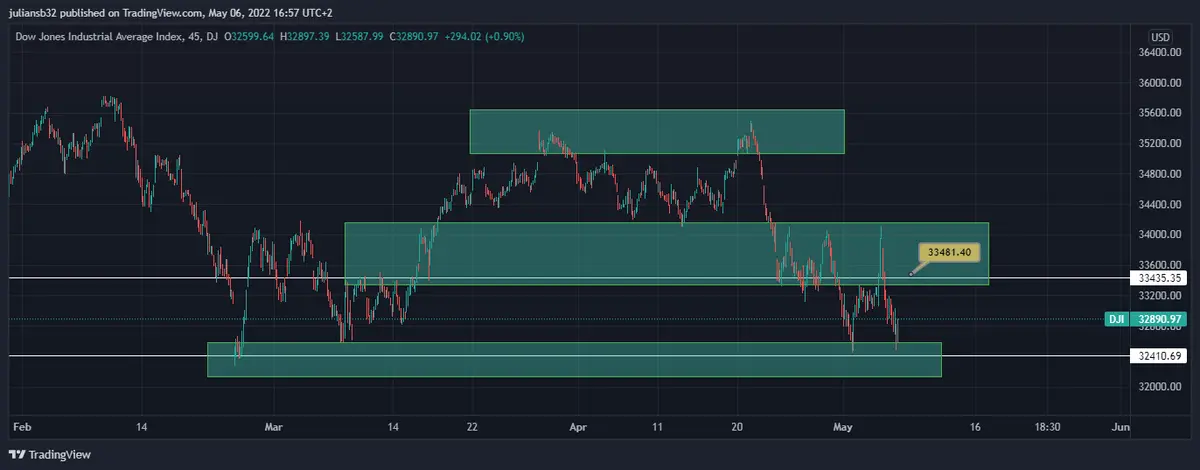This screenshot has width=1200, height=470.
Task: Open the USD currency selector
Action: [1160, 37]
